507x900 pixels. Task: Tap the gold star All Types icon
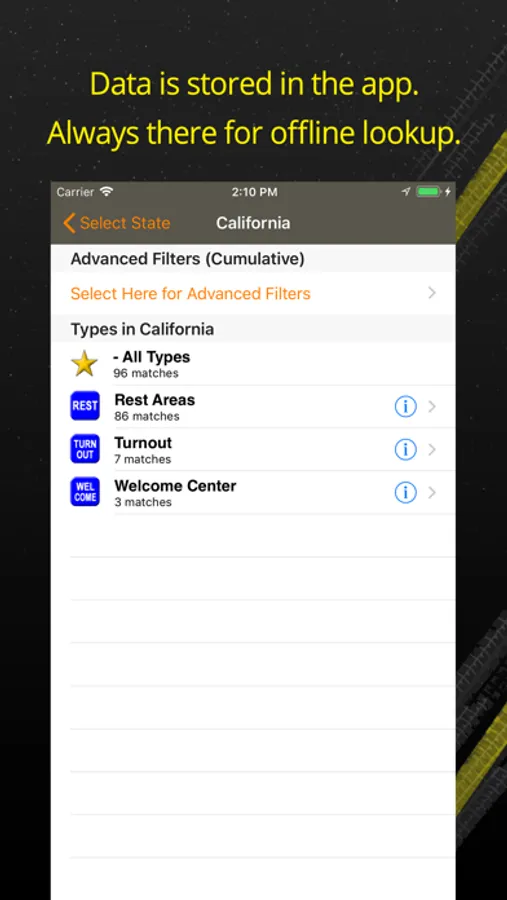click(x=84, y=364)
